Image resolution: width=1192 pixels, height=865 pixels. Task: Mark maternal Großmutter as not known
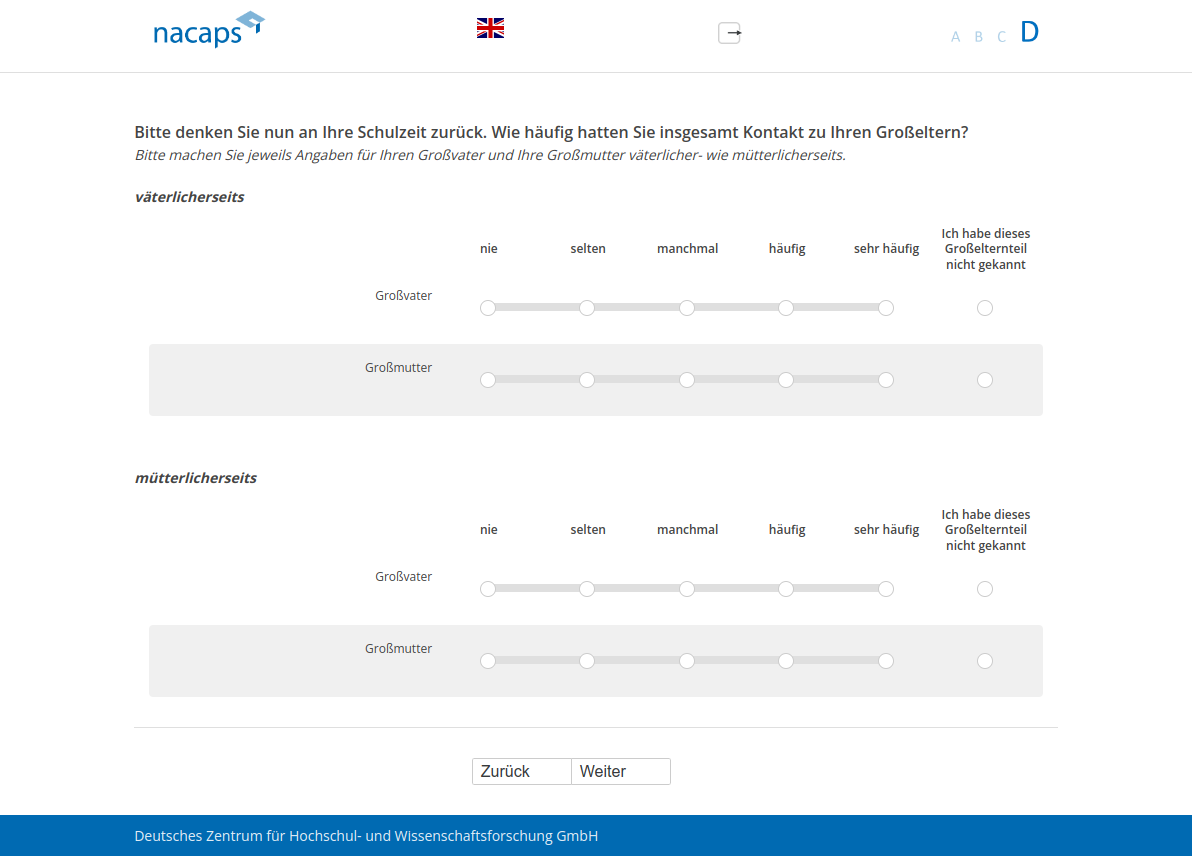[985, 661]
